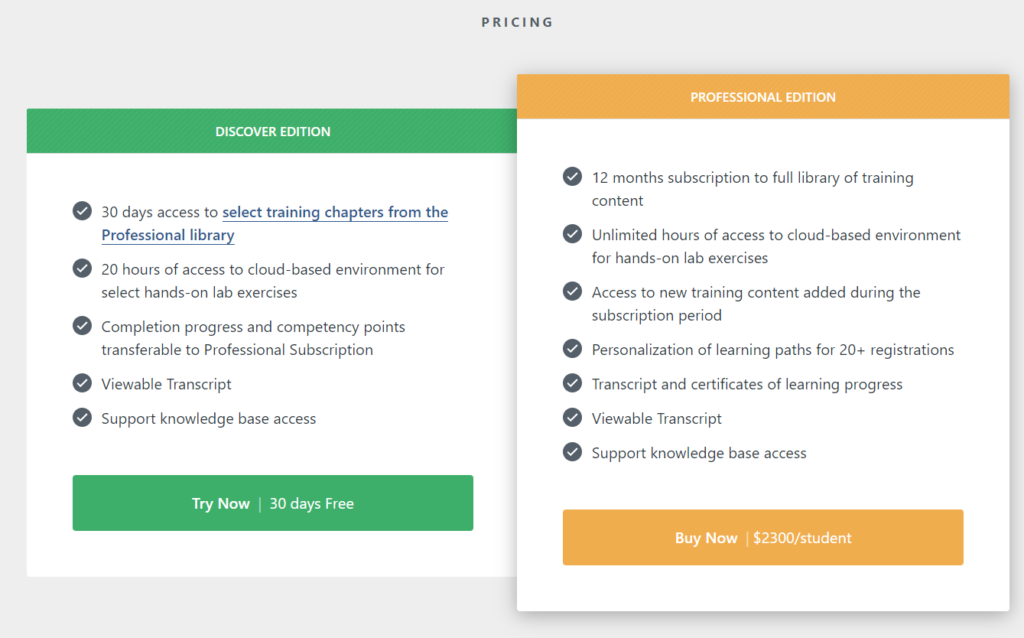Click the PRICING section heading

coord(517,22)
